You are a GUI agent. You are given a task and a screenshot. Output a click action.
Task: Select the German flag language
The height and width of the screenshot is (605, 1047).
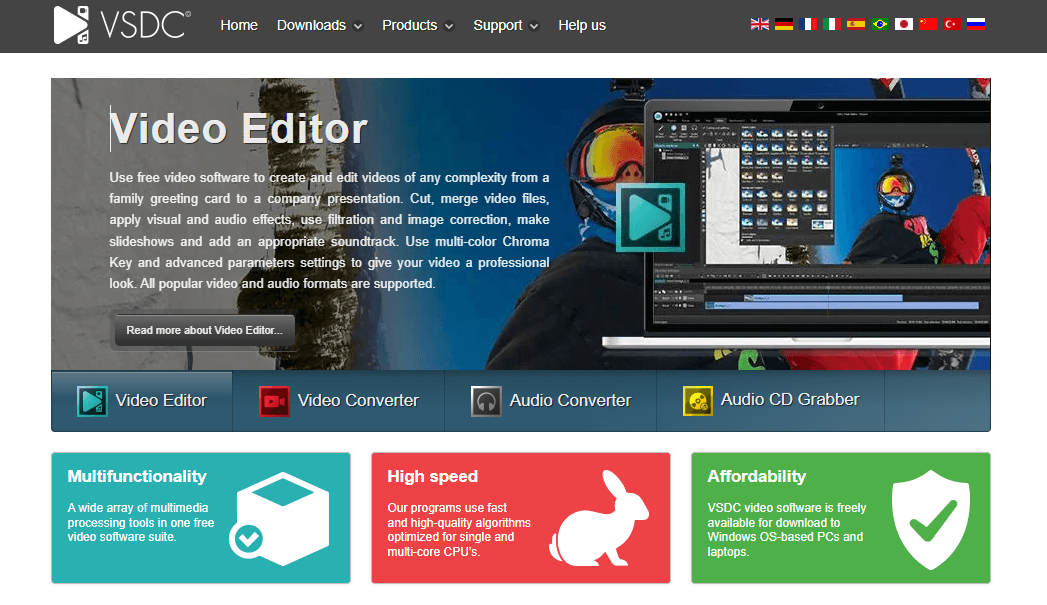click(x=783, y=24)
